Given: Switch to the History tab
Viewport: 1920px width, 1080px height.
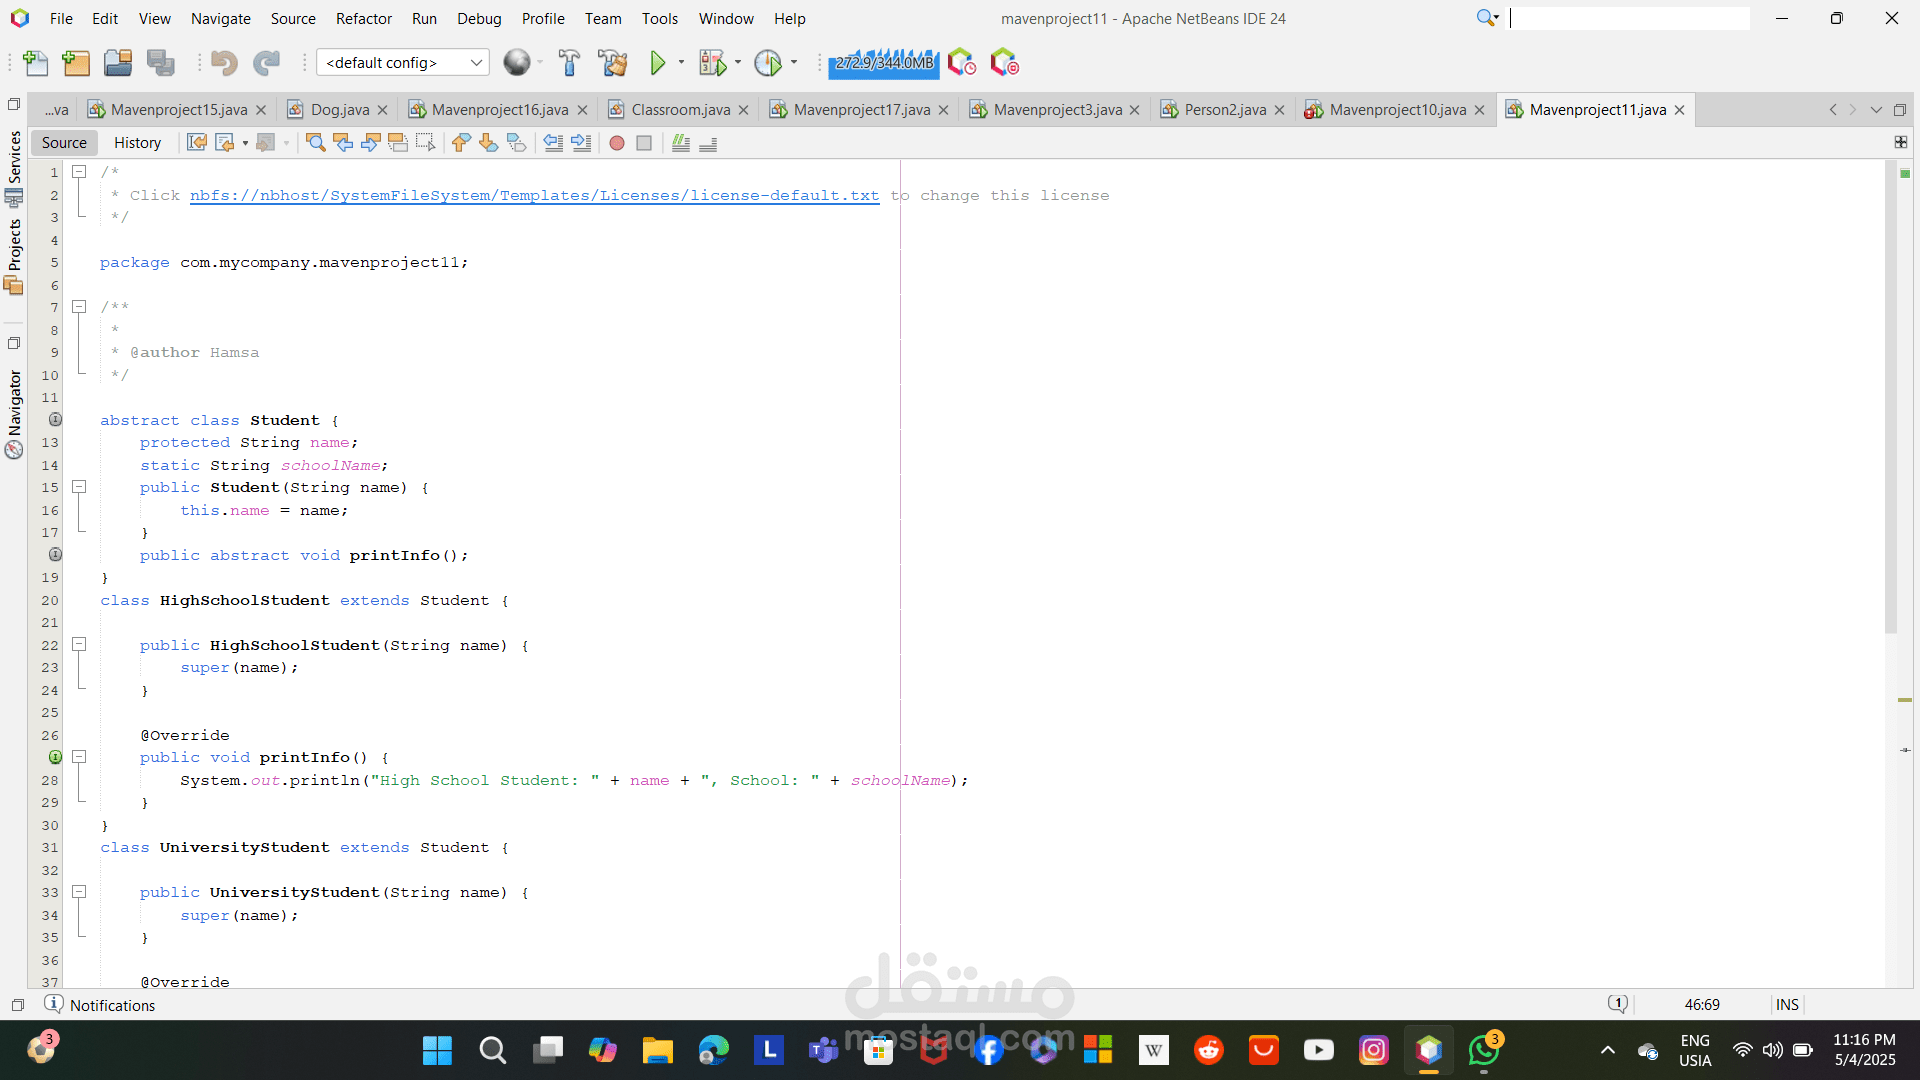Looking at the screenshot, I should [x=137, y=143].
